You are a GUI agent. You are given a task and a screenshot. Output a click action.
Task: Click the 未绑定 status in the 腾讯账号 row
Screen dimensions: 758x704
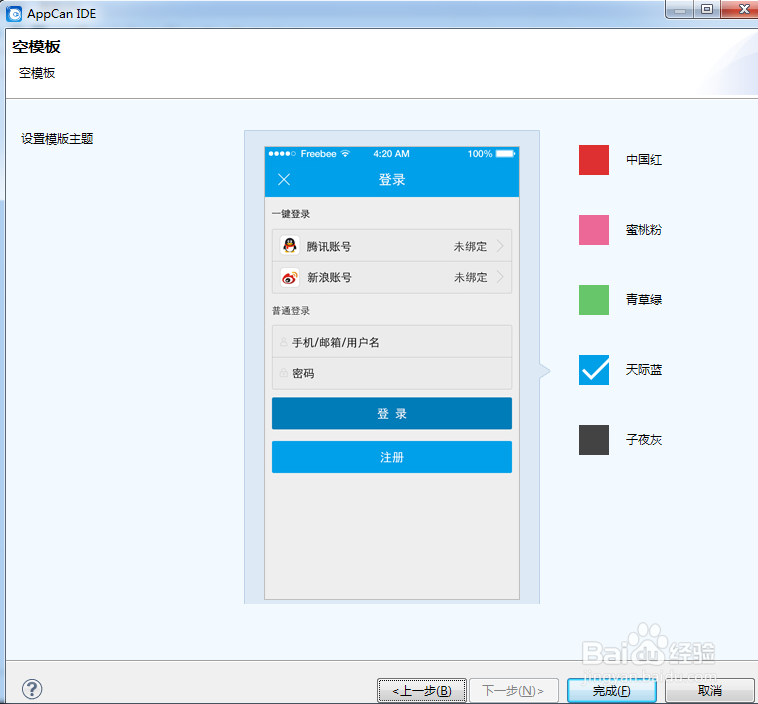(470, 247)
